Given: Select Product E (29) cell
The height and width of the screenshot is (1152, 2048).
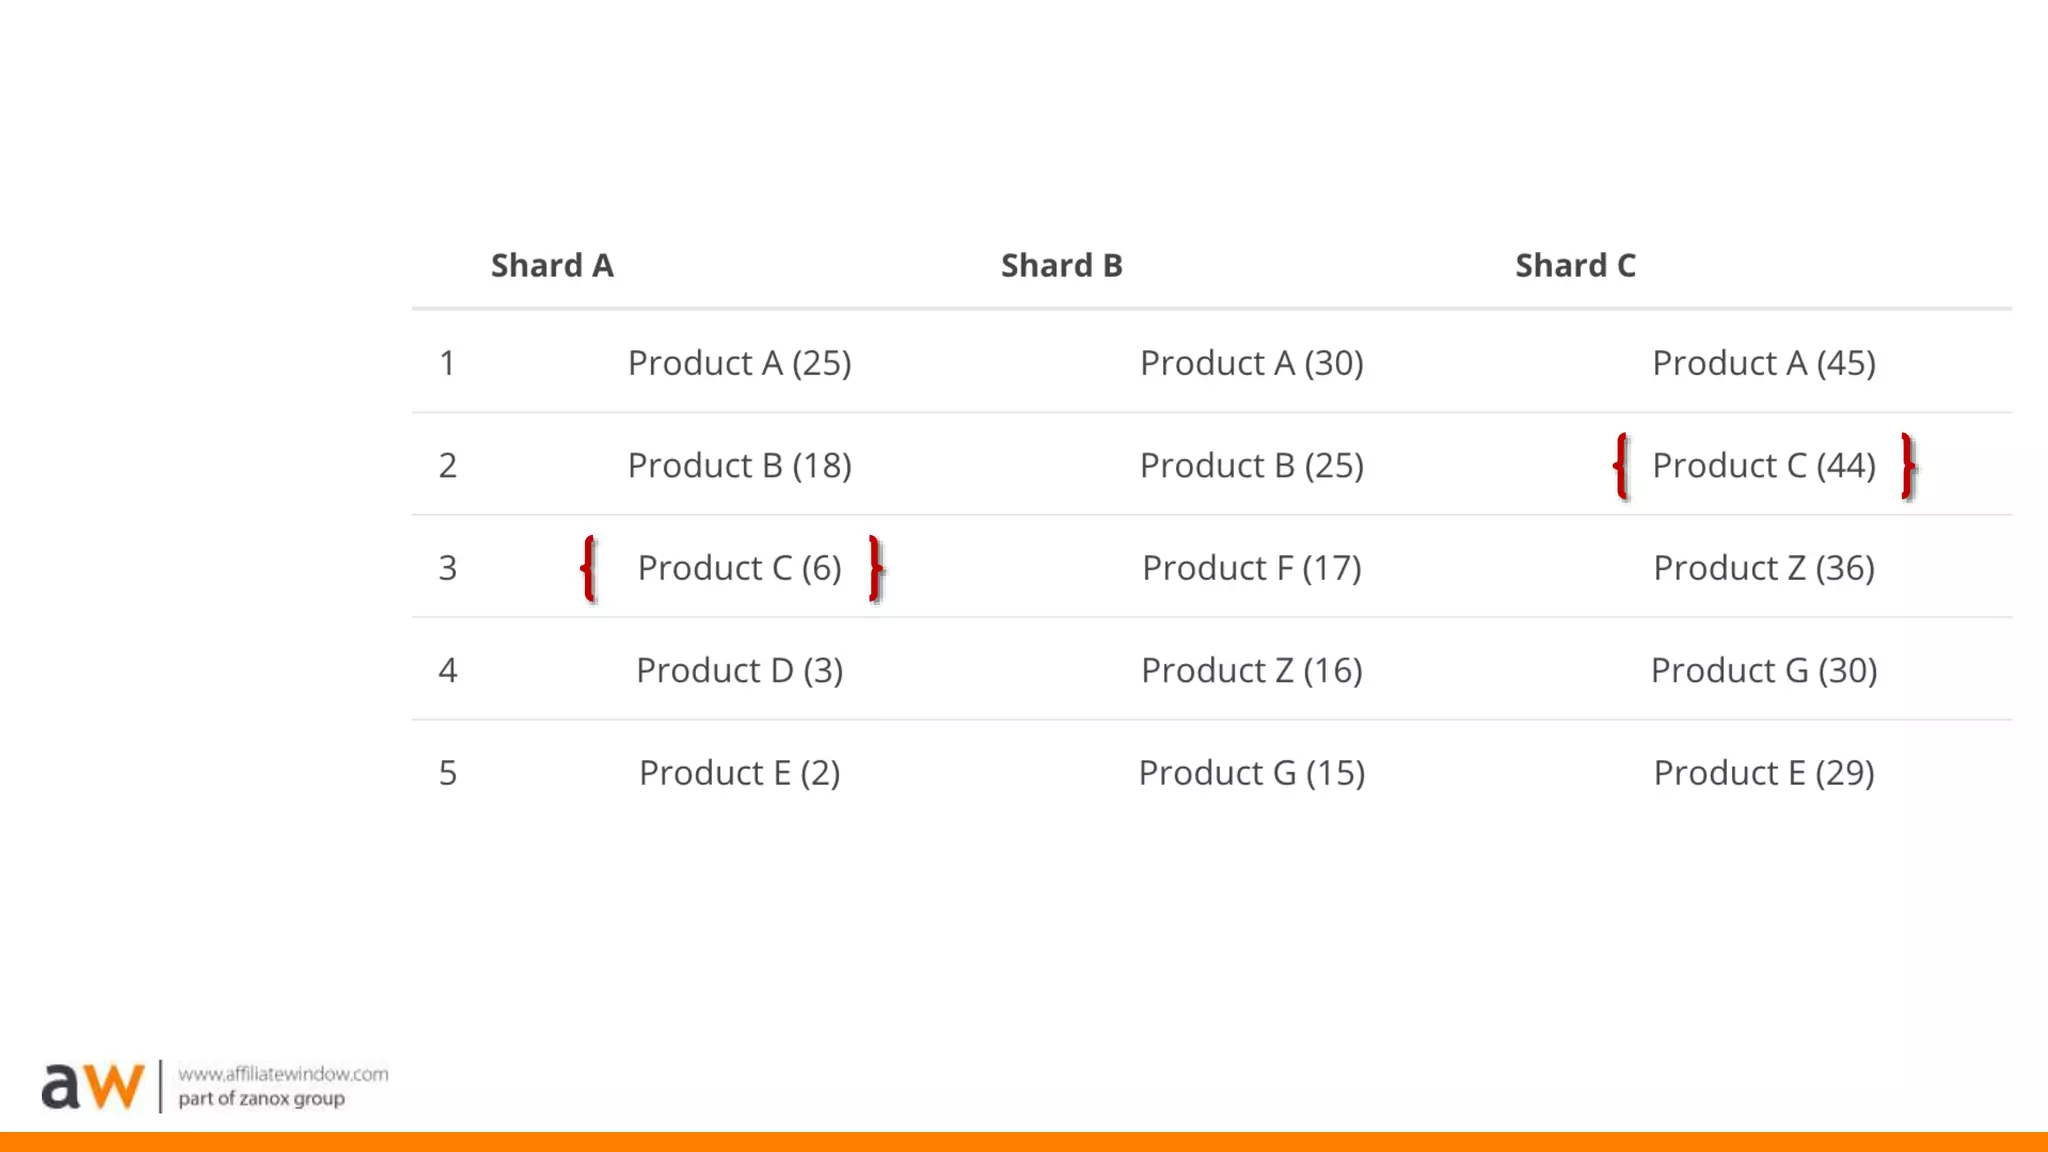Looking at the screenshot, I should tap(1763, 773).
